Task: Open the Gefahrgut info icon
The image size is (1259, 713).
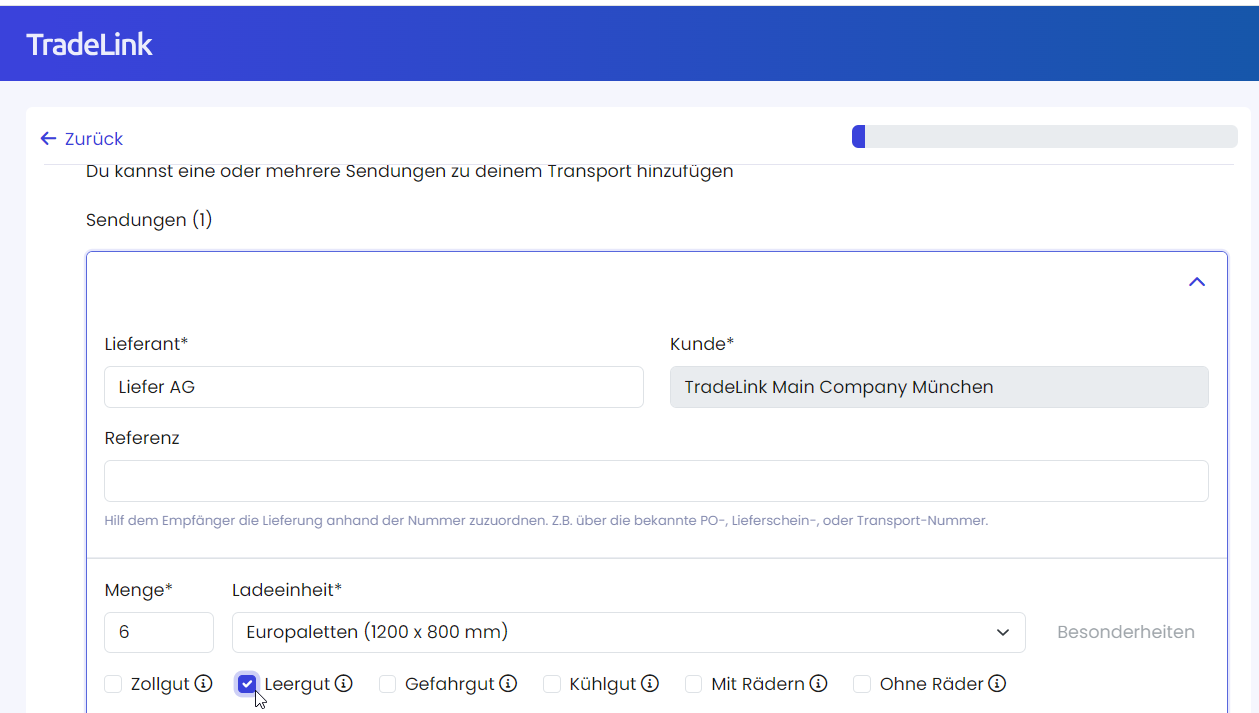Action: tap(508, 684)
